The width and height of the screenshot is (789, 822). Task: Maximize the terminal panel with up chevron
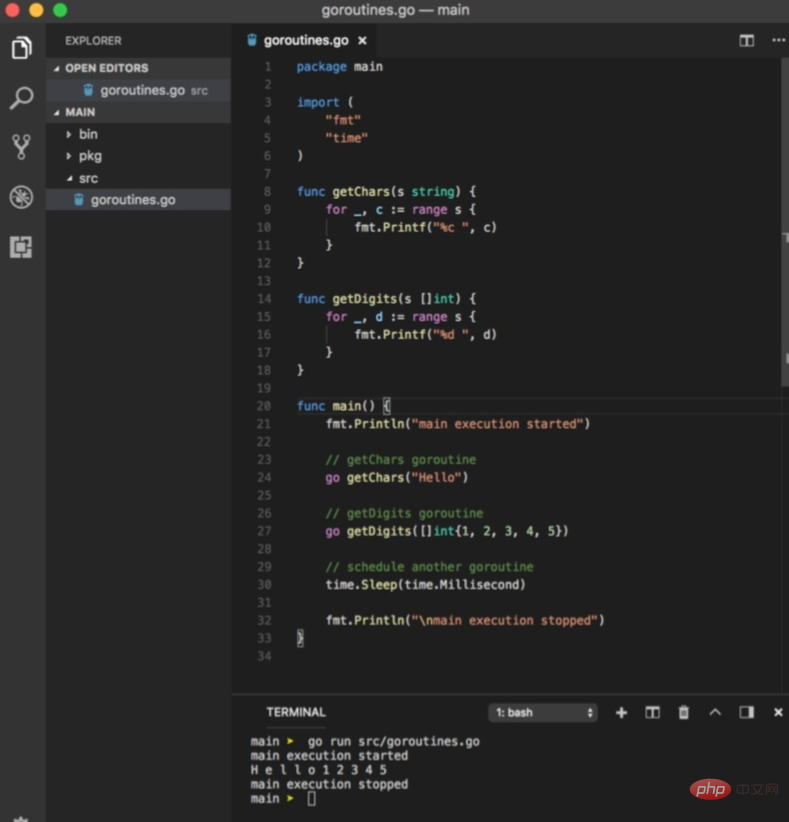tap(715, 712)
